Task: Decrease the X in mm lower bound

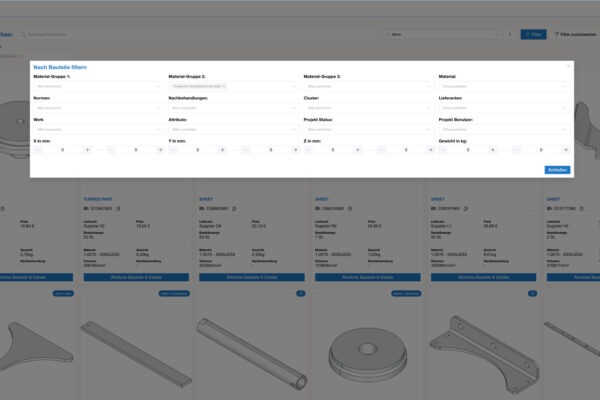Action: 38,150
